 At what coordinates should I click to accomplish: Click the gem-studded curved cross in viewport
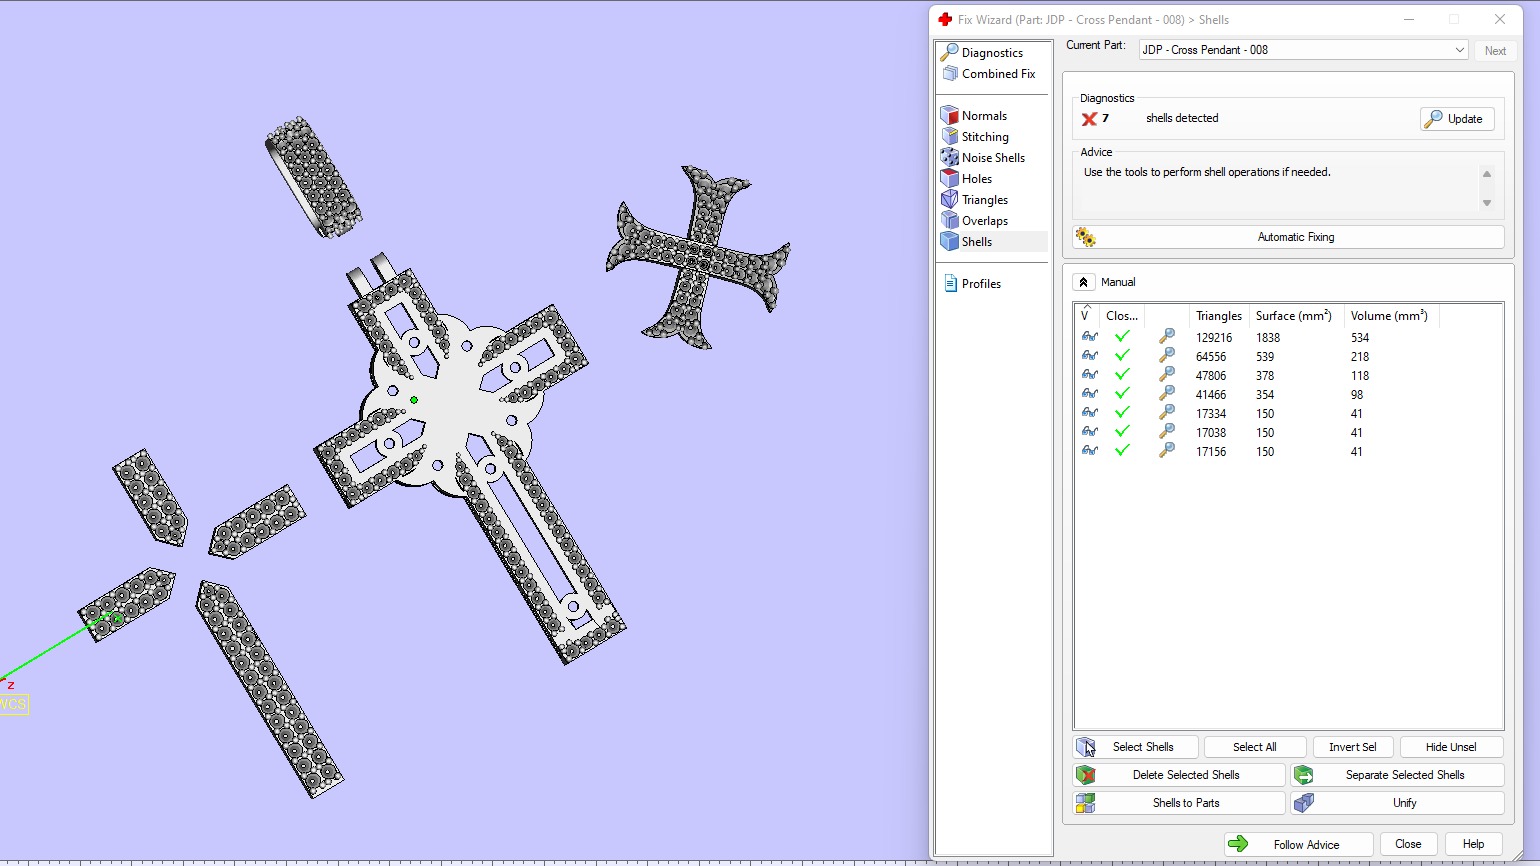point(698,257)
